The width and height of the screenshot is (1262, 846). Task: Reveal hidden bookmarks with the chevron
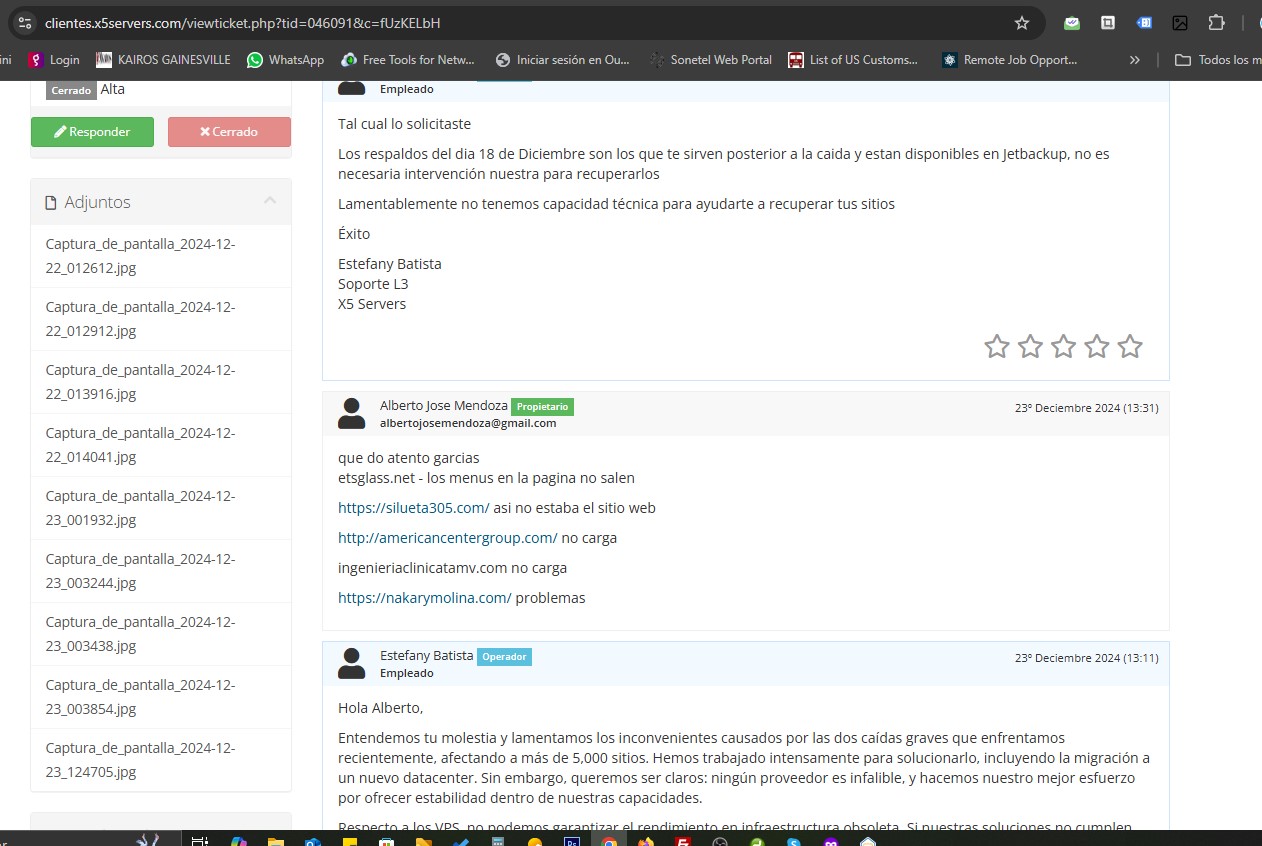1135,59
